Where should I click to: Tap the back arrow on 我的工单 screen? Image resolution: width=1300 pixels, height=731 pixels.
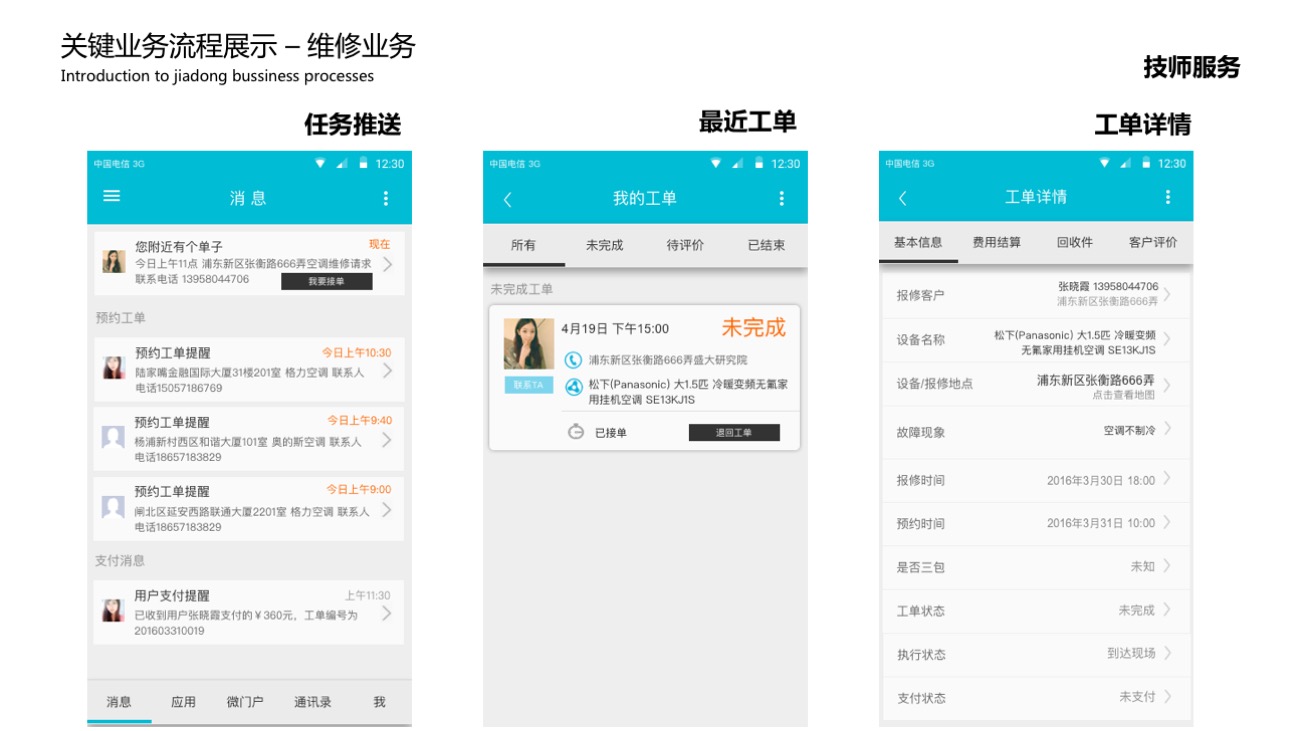pos(507,200)
